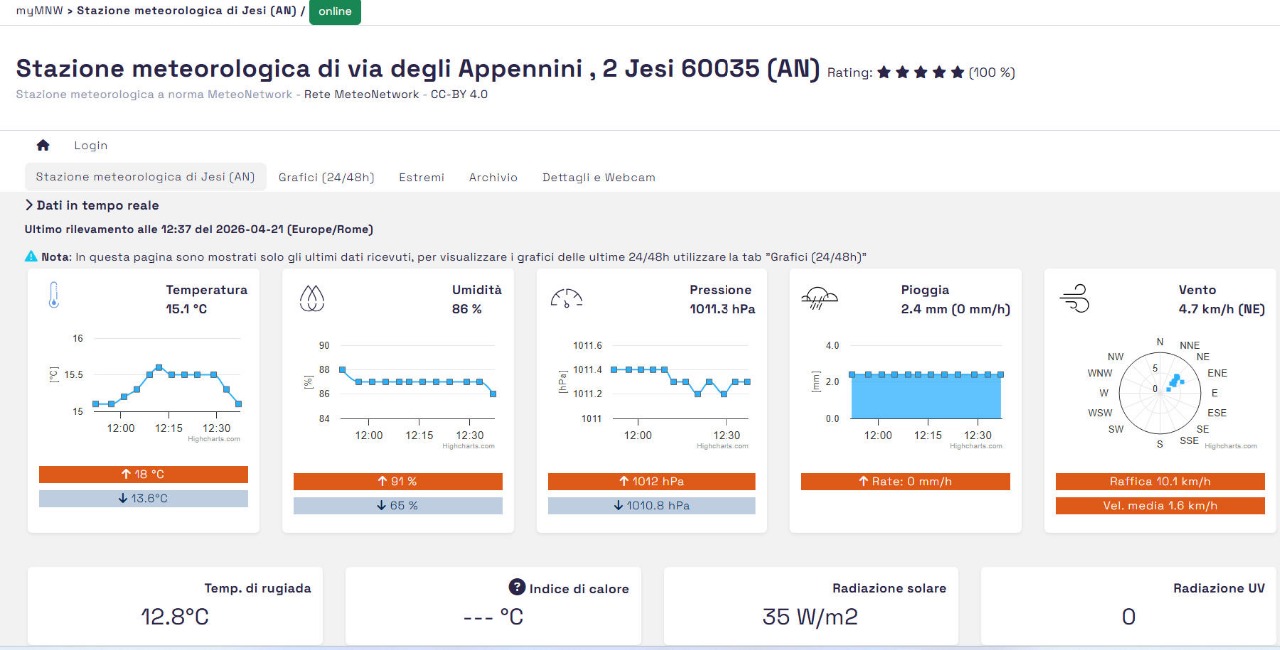Click the wind icon in Vento card
This screenshot has height=650, width=1280.
click(x=1073, y=297)
